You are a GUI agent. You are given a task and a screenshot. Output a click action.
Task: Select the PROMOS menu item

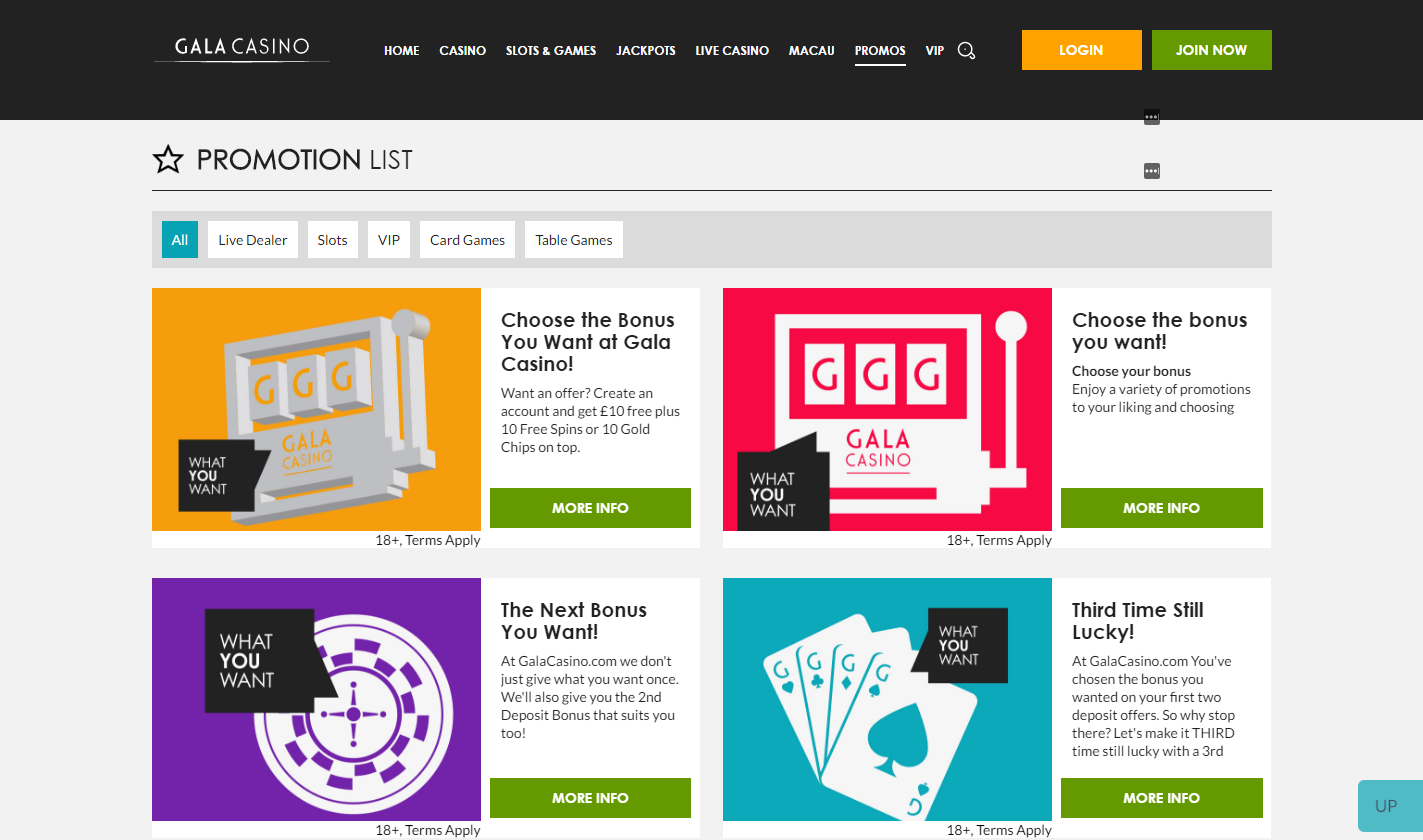click(x=880, y=50)
